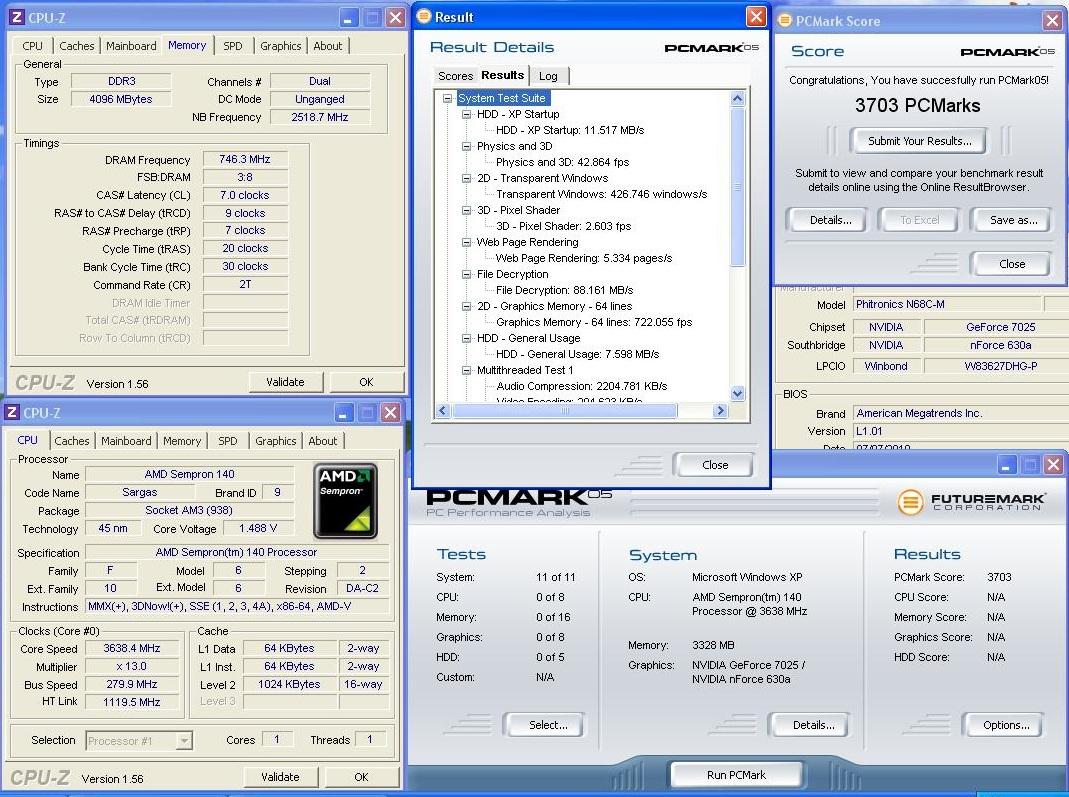Collapse the 2D - Transparent Windows node
The width and height of the screenshot is (1069, 797).
[x=466, y=179]
